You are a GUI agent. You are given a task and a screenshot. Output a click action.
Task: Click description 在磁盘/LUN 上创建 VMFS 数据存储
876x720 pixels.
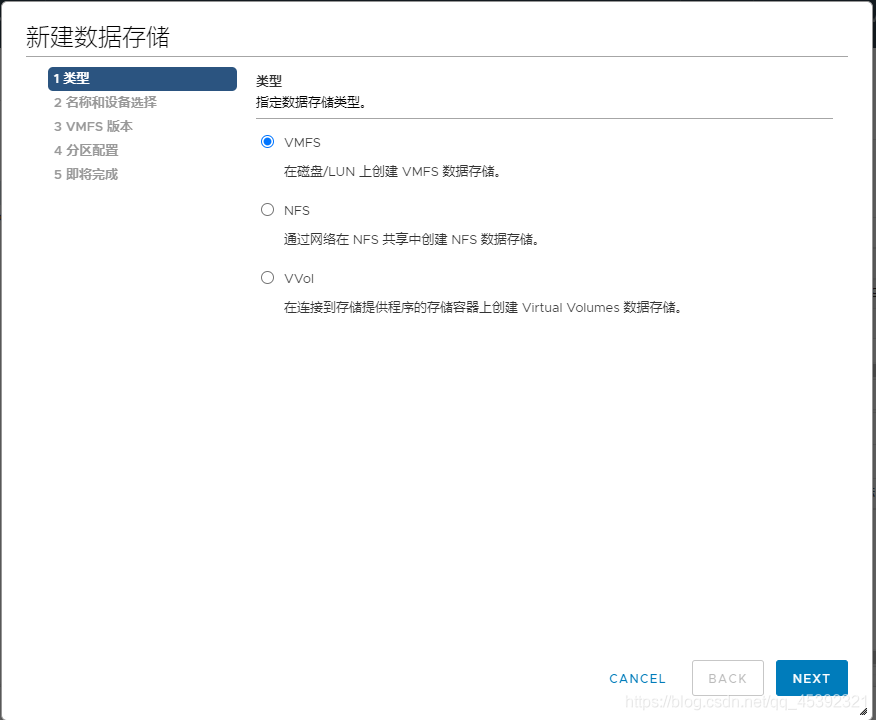392,171
